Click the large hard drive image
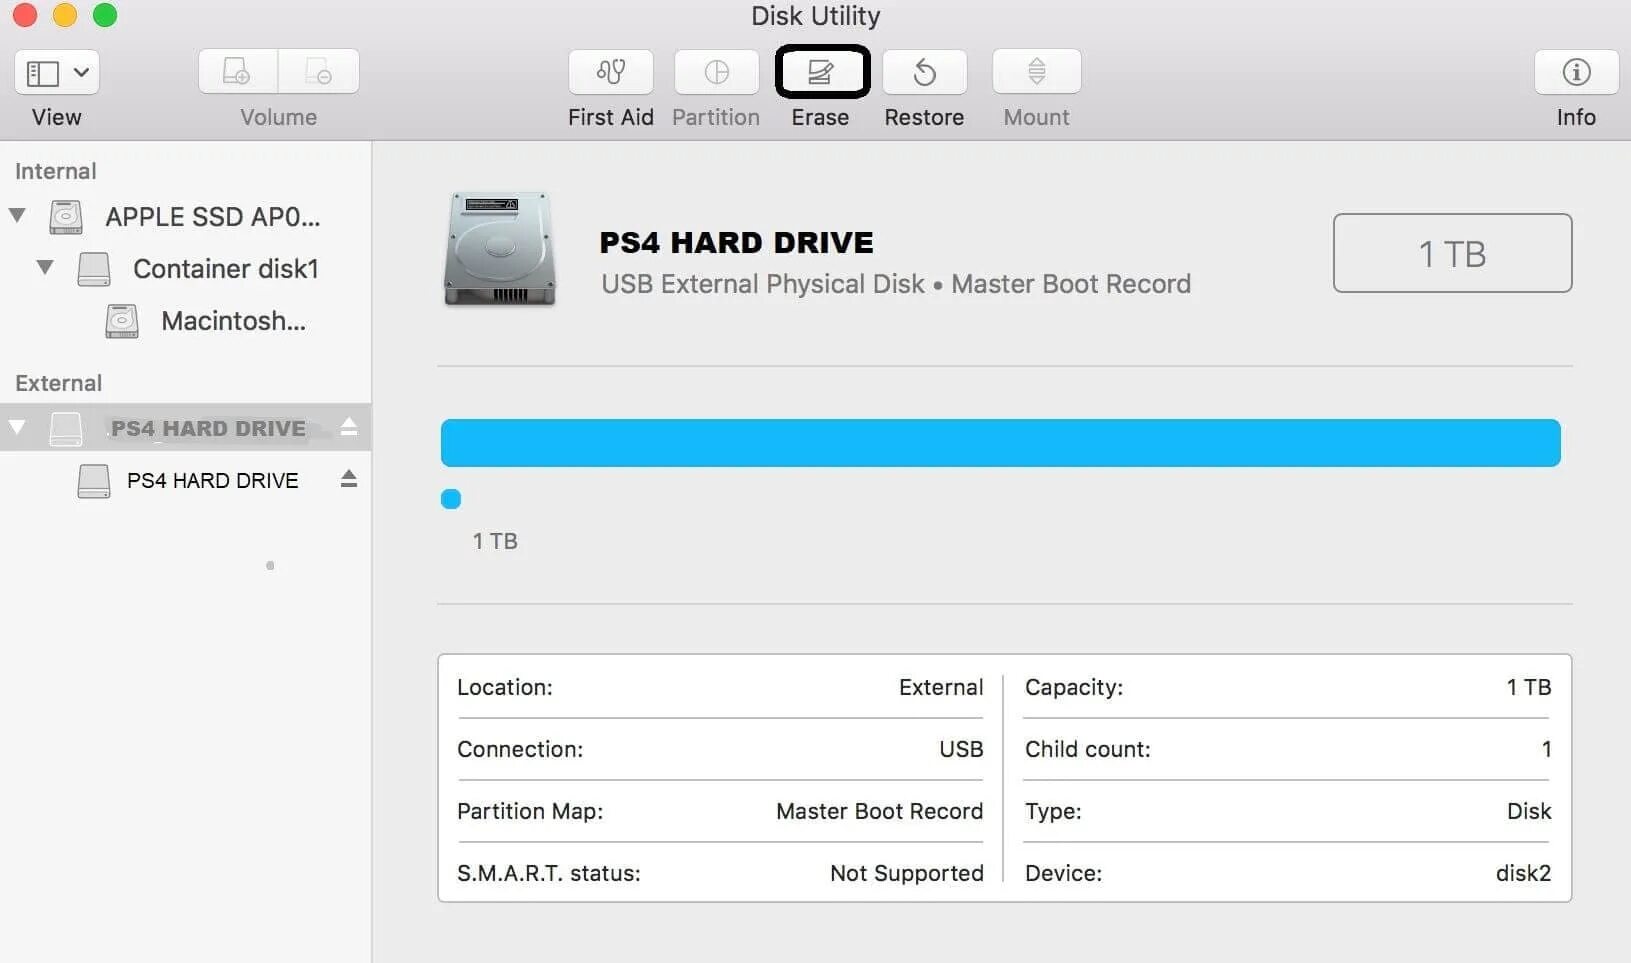The height and width of the screenshot is (963, 1631). point(500,248)
